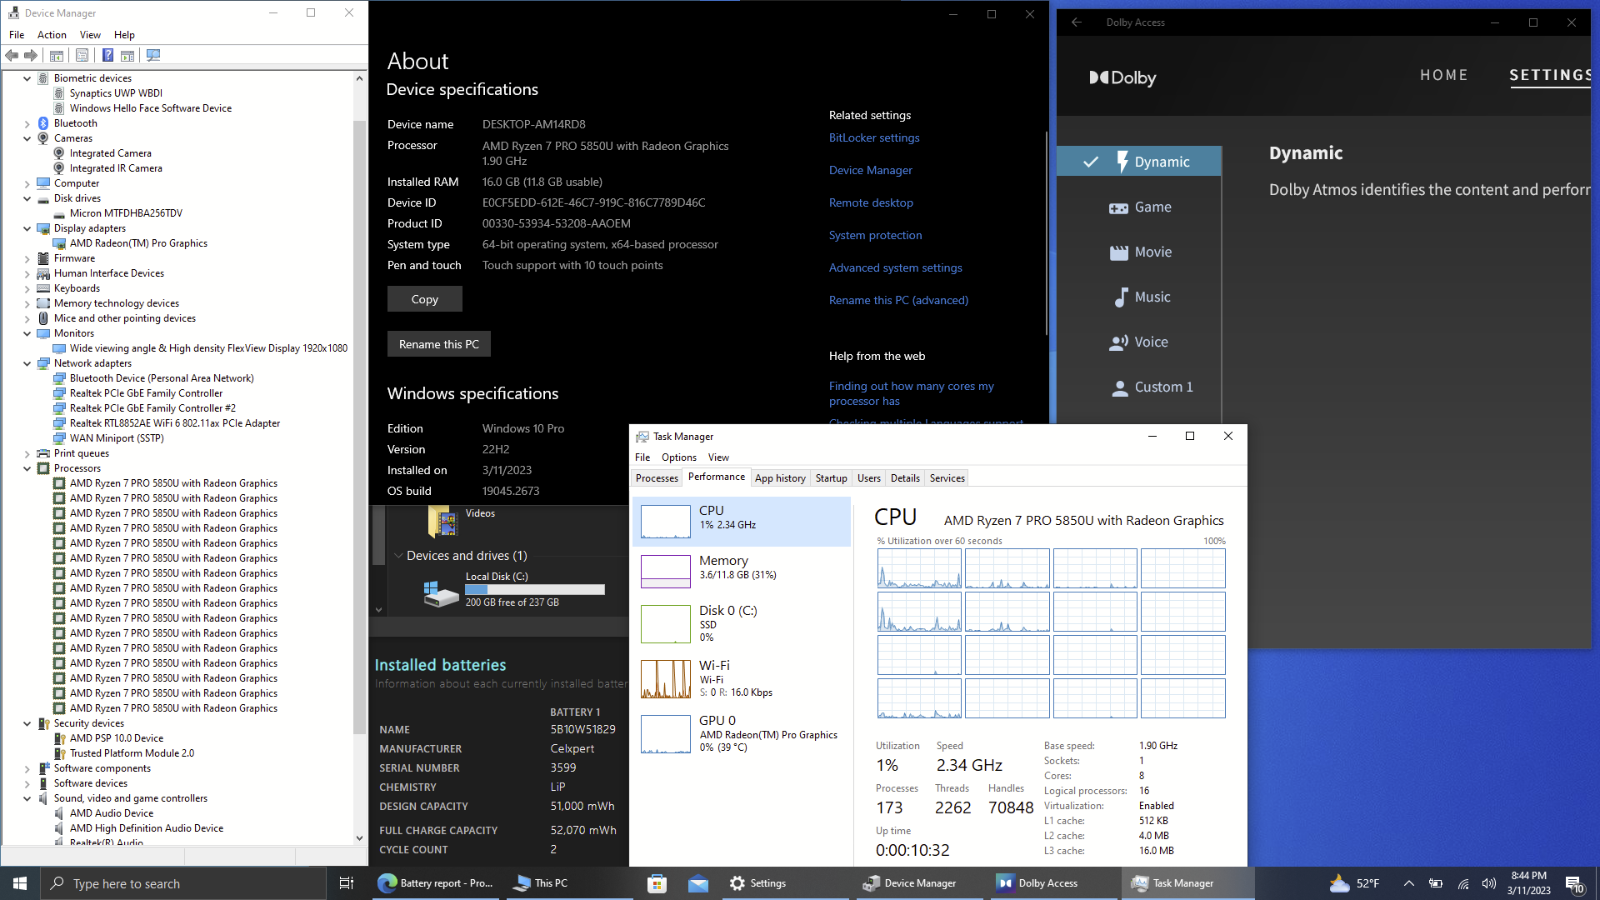Select Micron MTFDHBA256TDV disk drive

pyautogui.click(x=126, y=214)
